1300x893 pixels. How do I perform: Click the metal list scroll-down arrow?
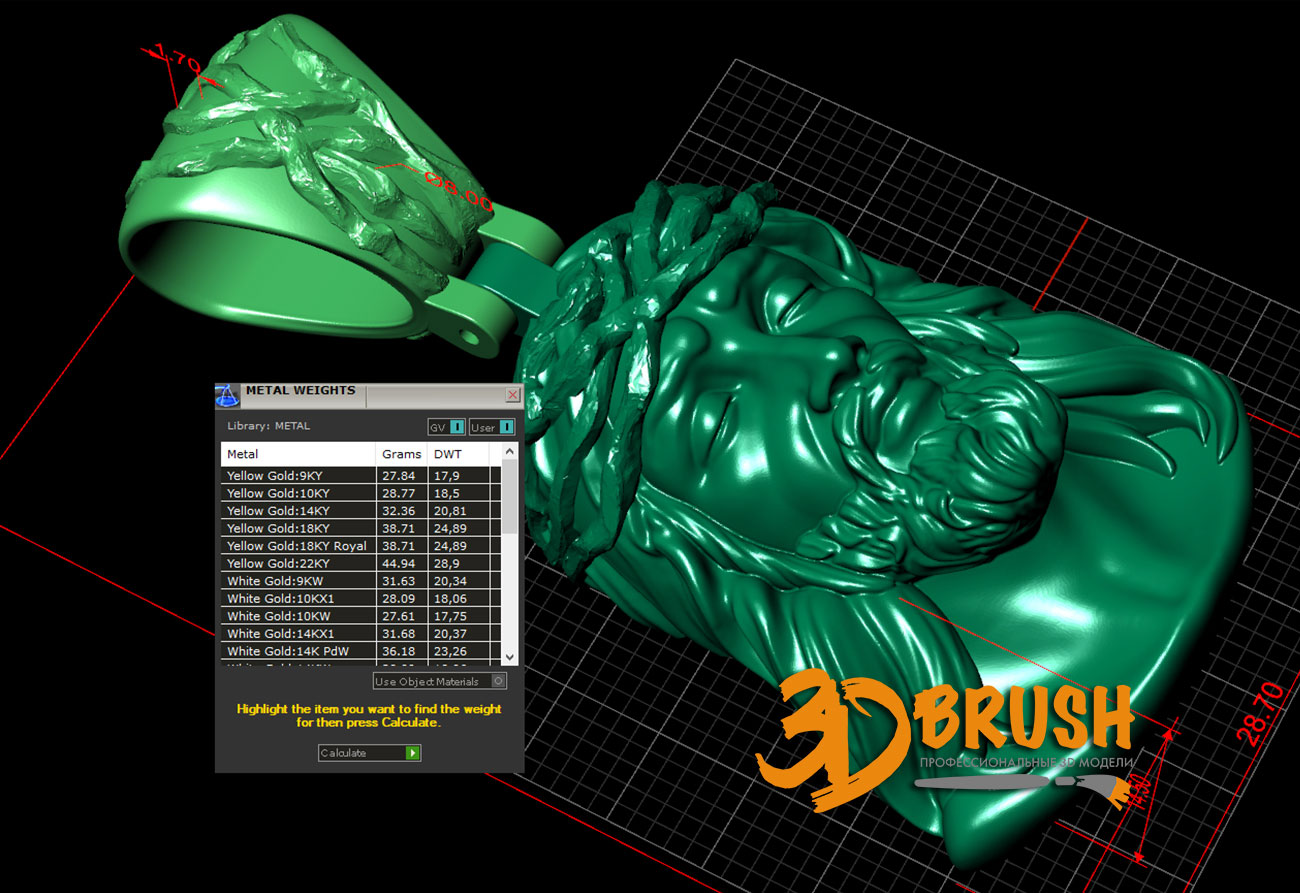click(510, 657)
